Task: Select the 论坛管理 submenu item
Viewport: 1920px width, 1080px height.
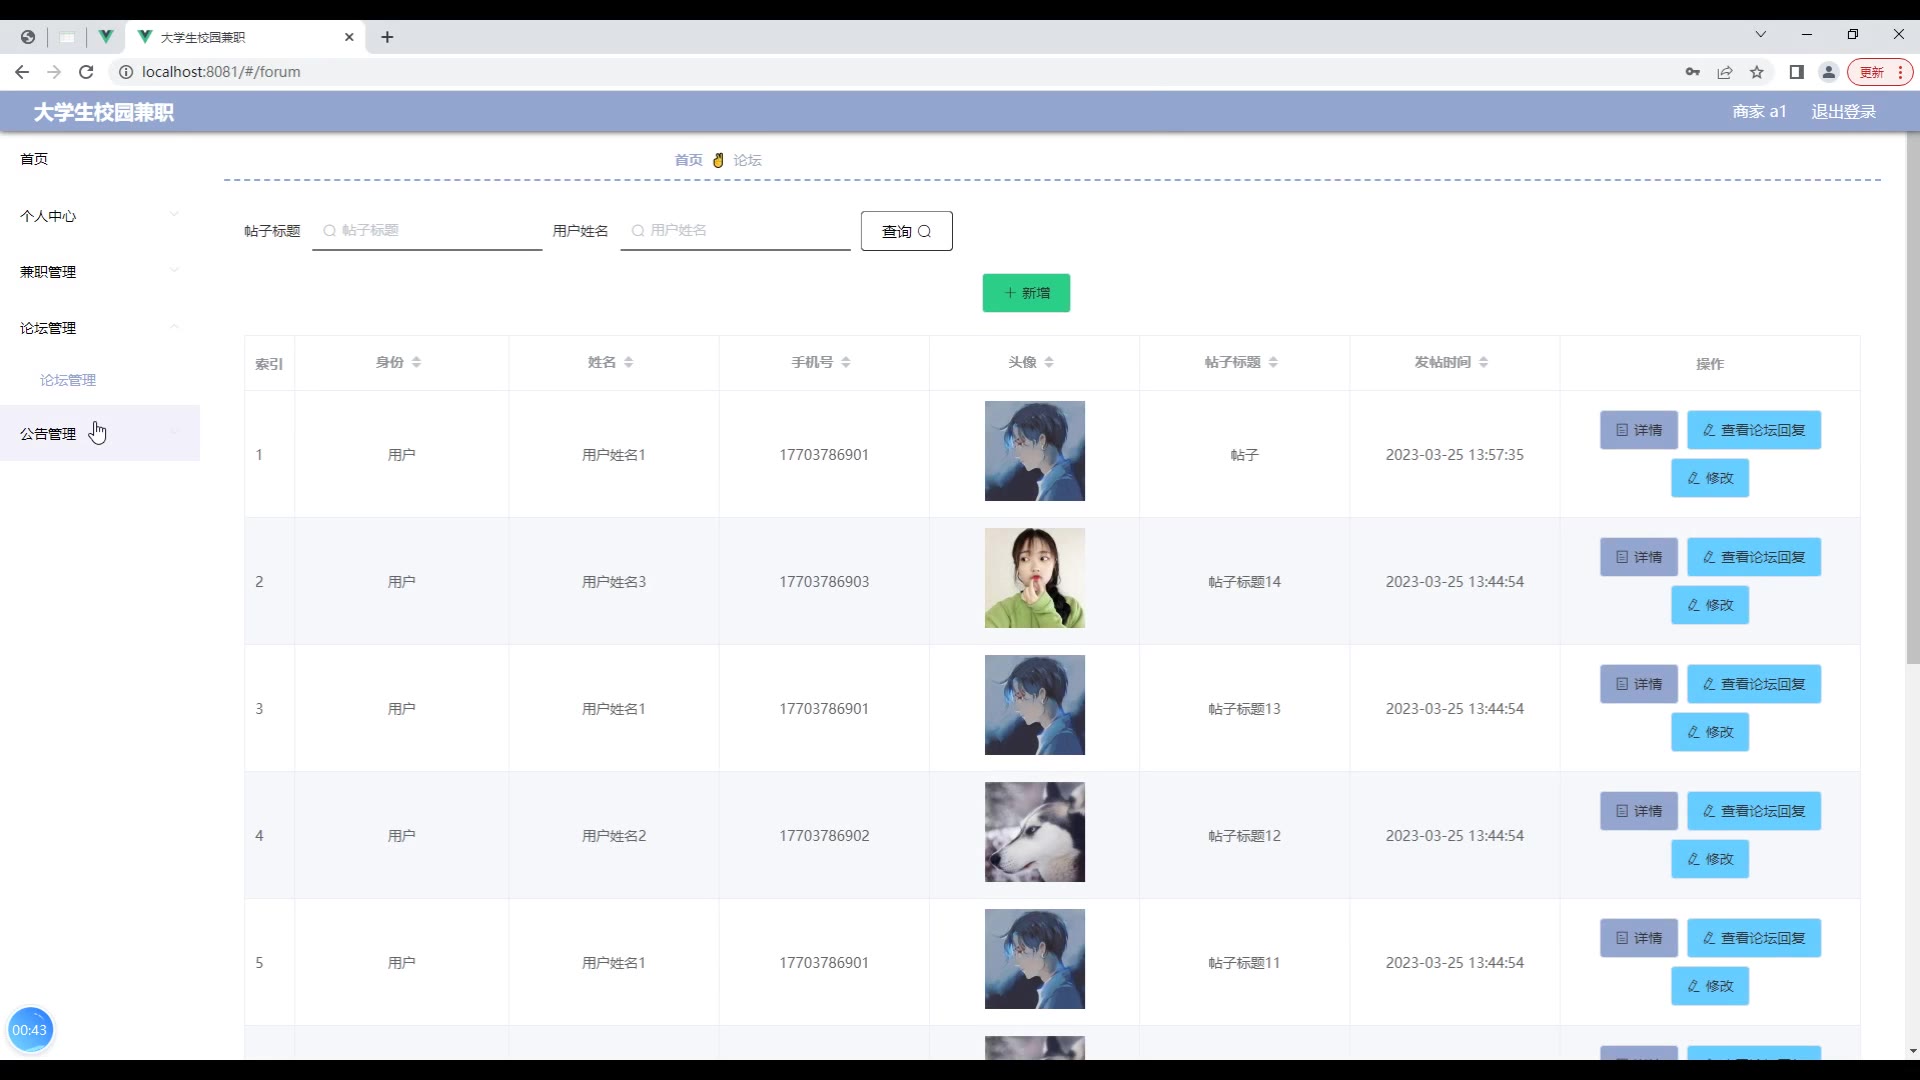Action: 68,380
